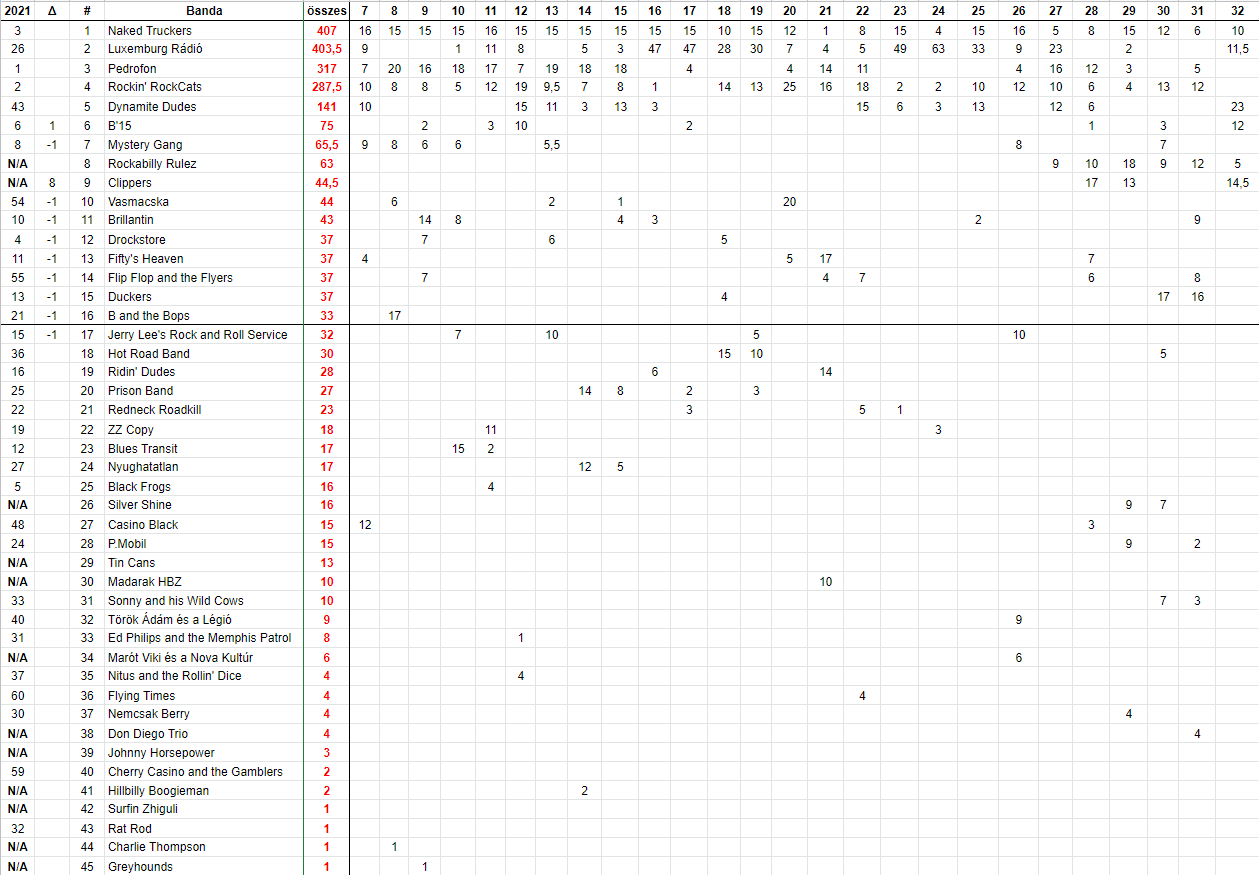Click the 'Blues Transit' band cell
The height and width of the screenshot is (875, 1259).
pos(204,449)
